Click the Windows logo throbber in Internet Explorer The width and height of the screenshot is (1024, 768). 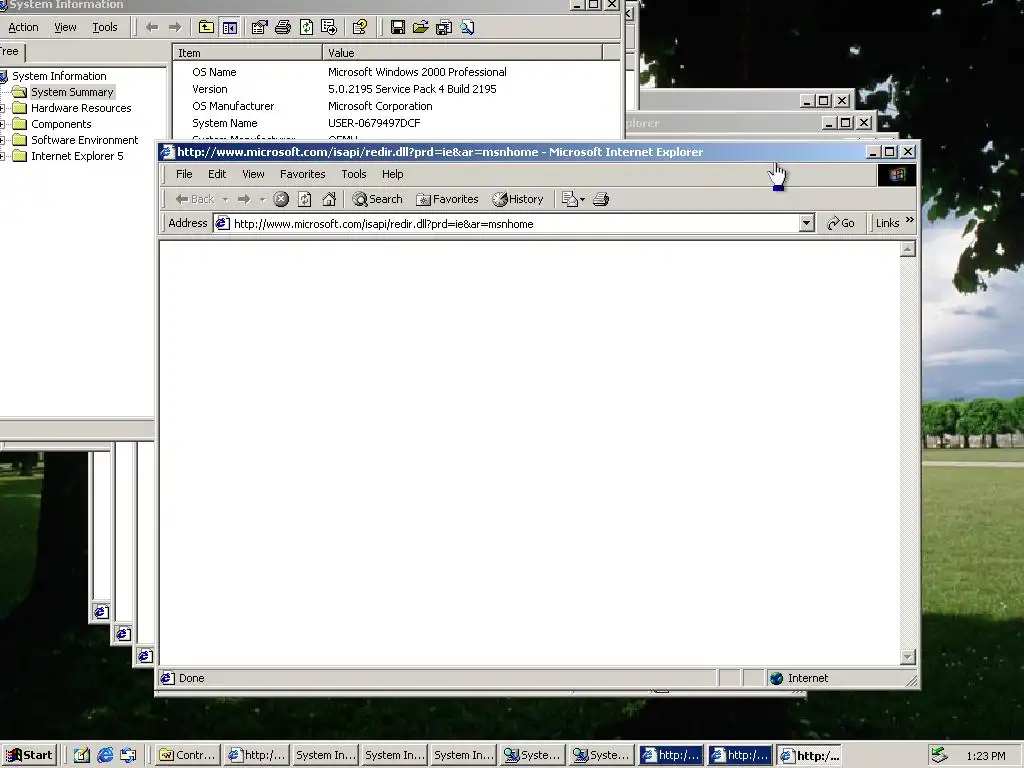(897, 175)
